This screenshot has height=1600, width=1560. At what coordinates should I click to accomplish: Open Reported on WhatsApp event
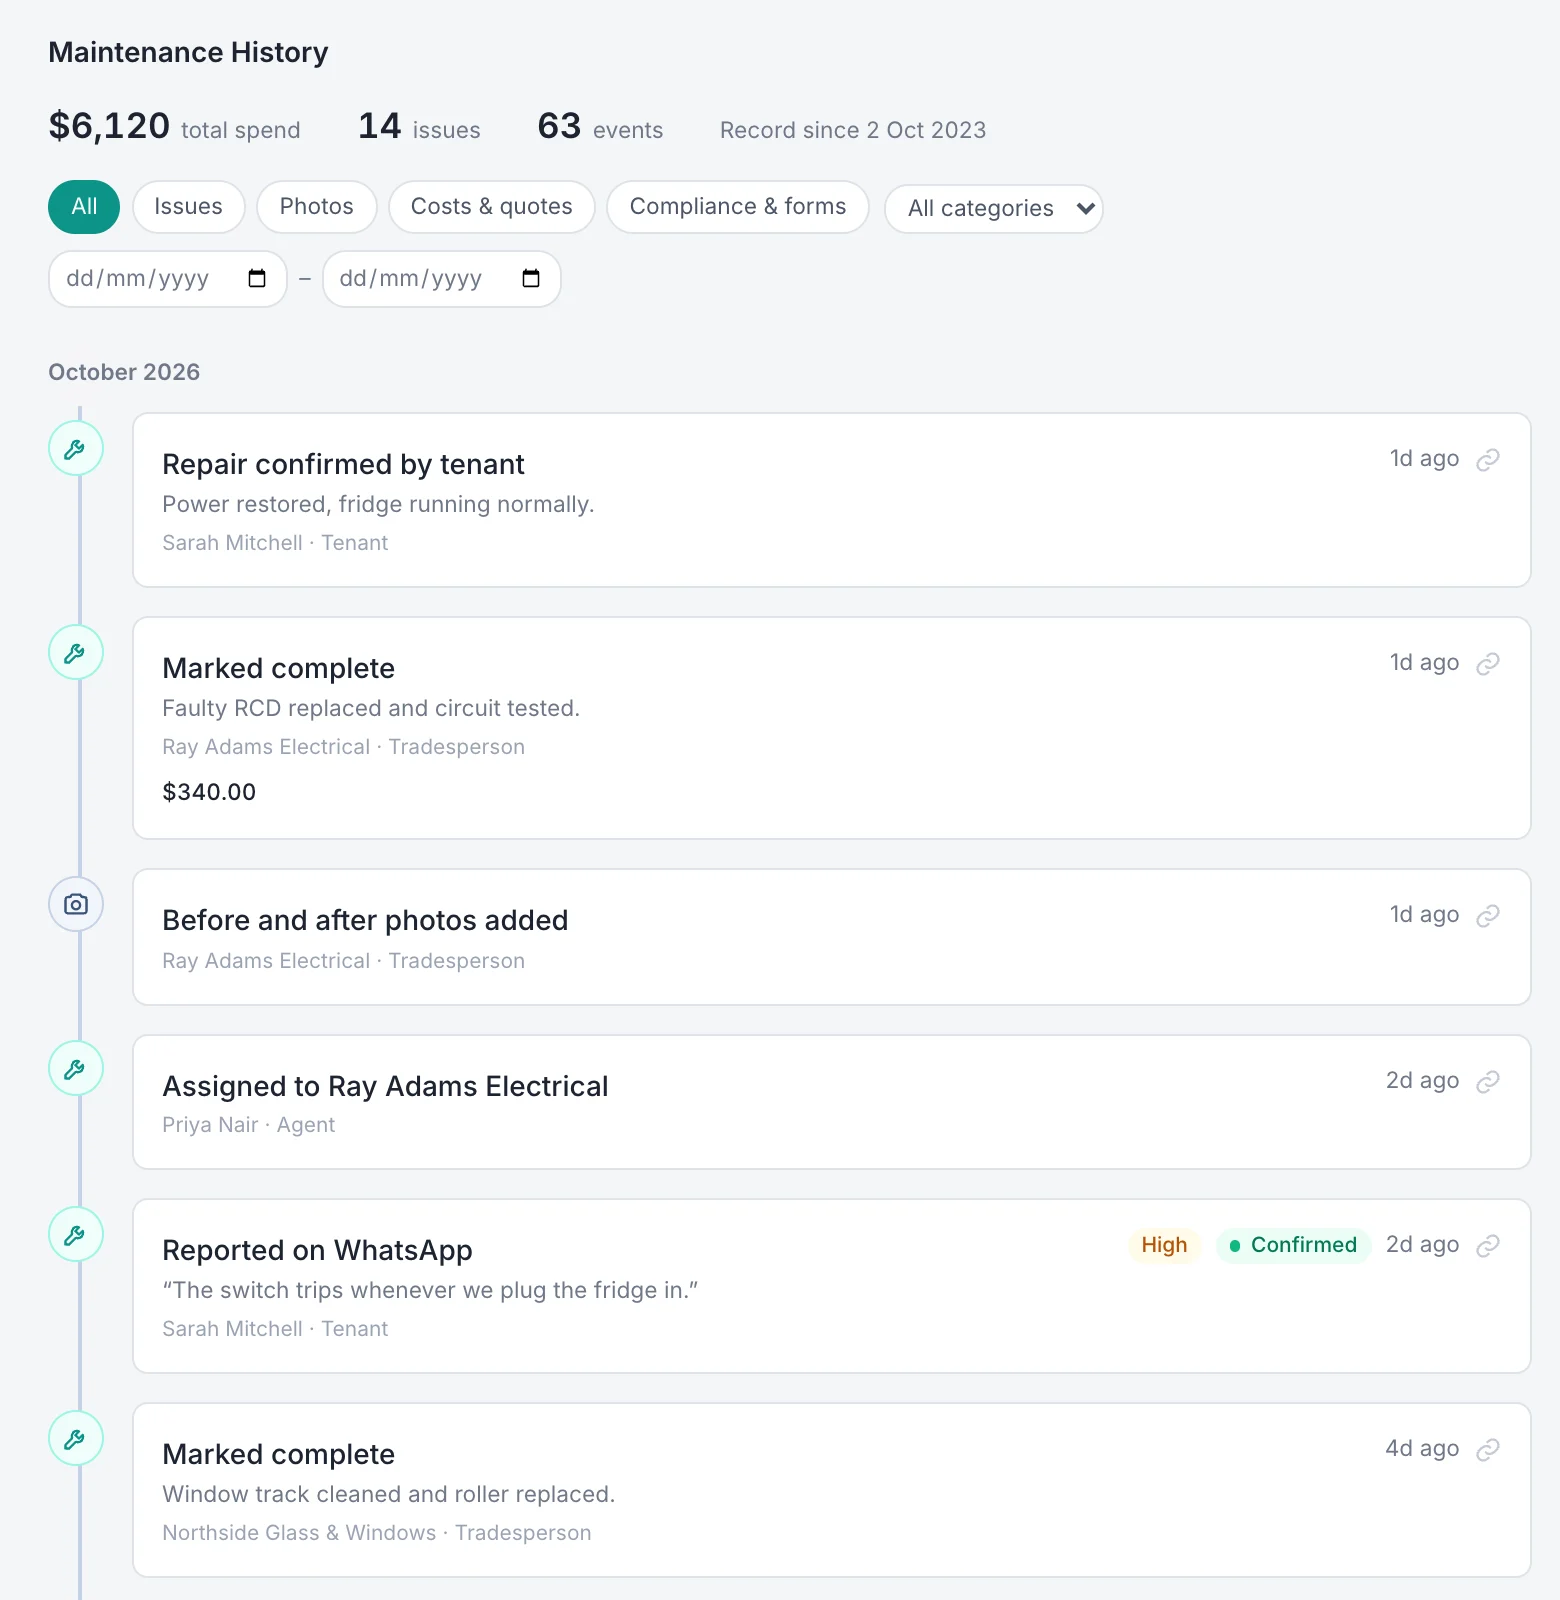[x=832, y=1286]
